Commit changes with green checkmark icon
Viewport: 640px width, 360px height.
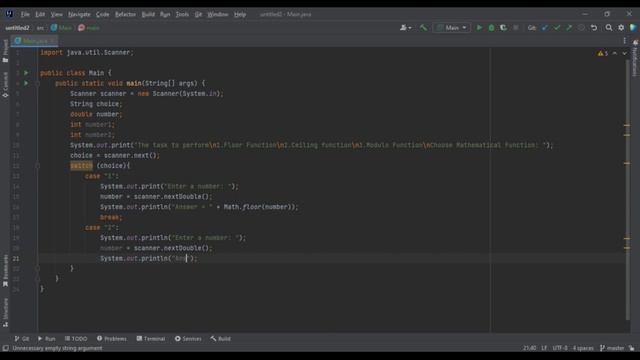[x=557, y=28]
